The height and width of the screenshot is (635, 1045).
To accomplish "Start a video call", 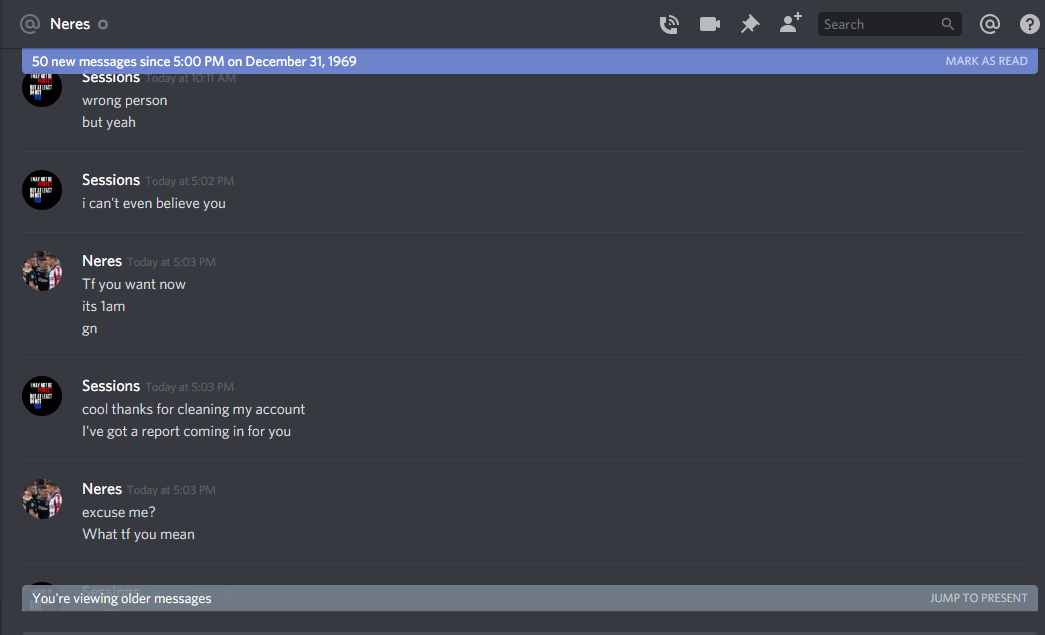I will 710,25.
